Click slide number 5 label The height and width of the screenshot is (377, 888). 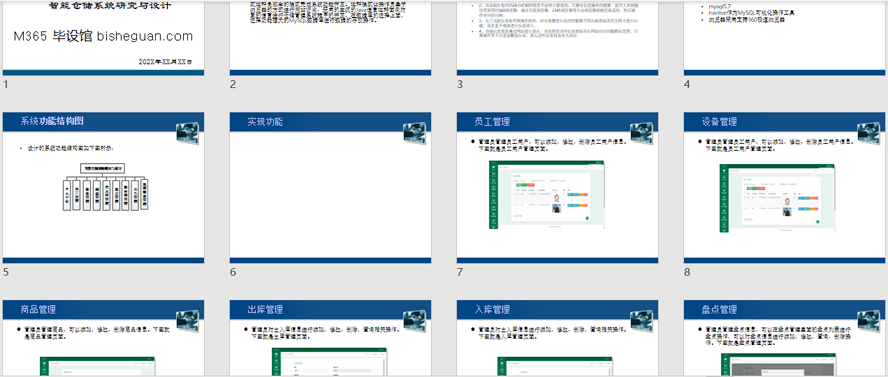[6, 272]
